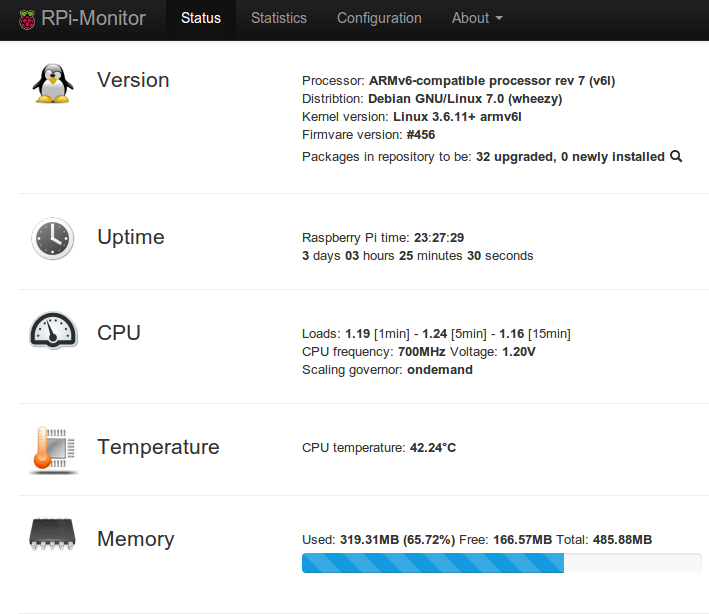This screenshot has height=614, width=709.
Task: Select the Status tab
Action: [201, 18]
